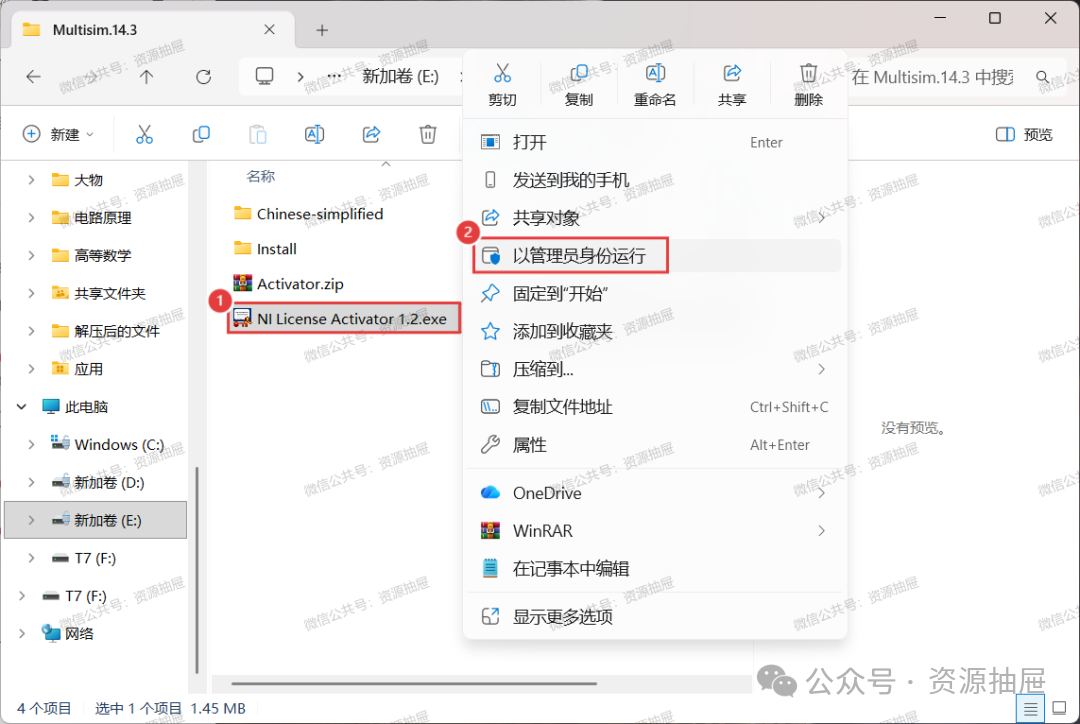
Task: Go back with the back arrow
Action: 33,77
